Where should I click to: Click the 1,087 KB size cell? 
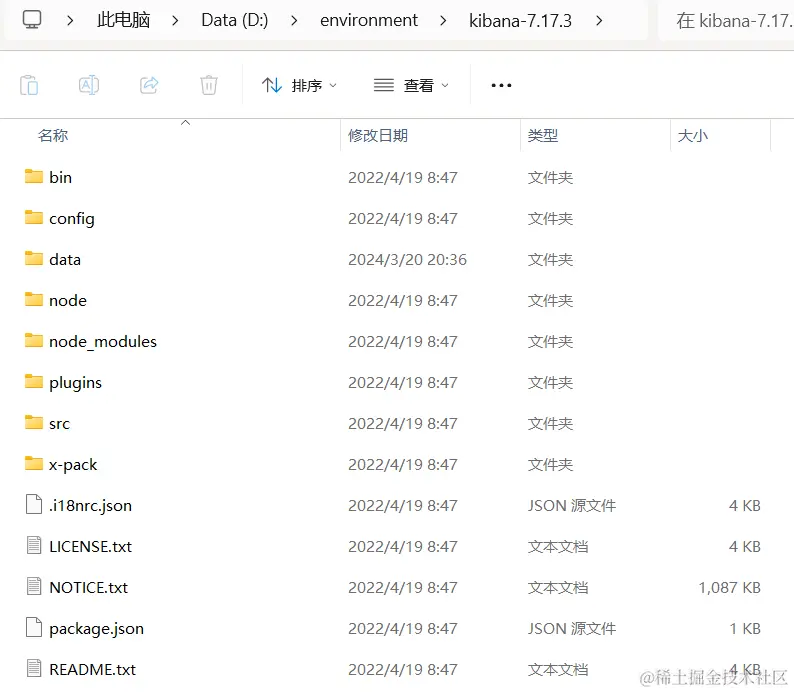(x=730, y=588)
